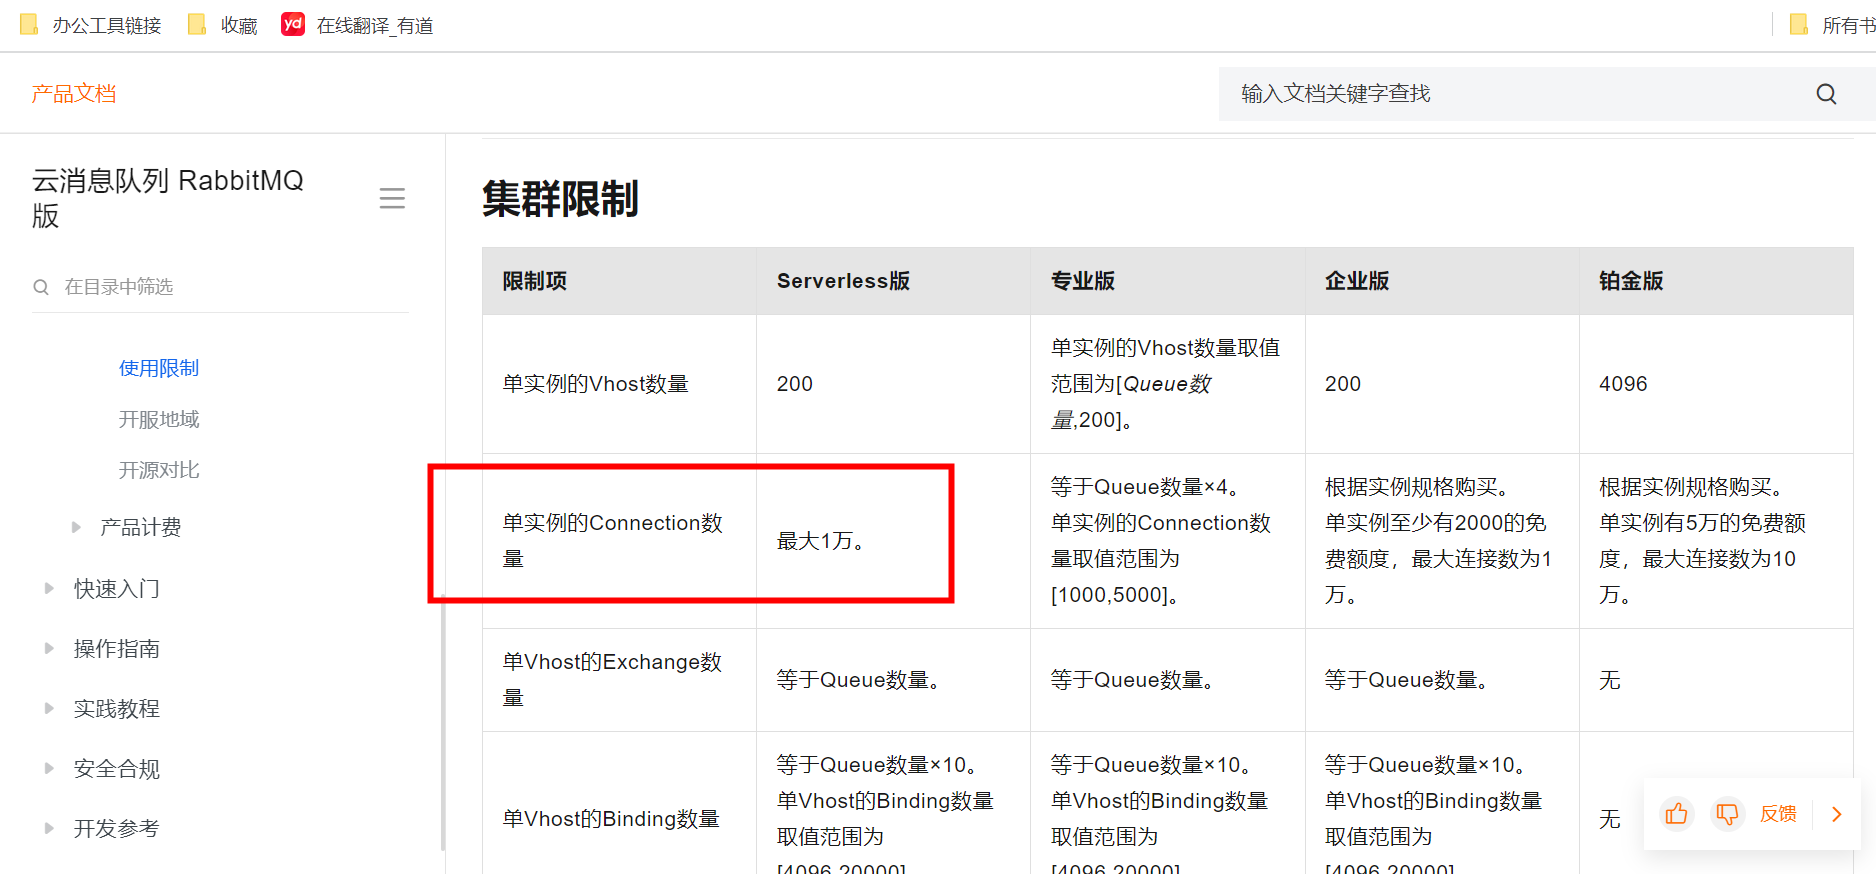Open the 所有书 bookmarks folder
1876x874 pixels.
[1832, 25]
